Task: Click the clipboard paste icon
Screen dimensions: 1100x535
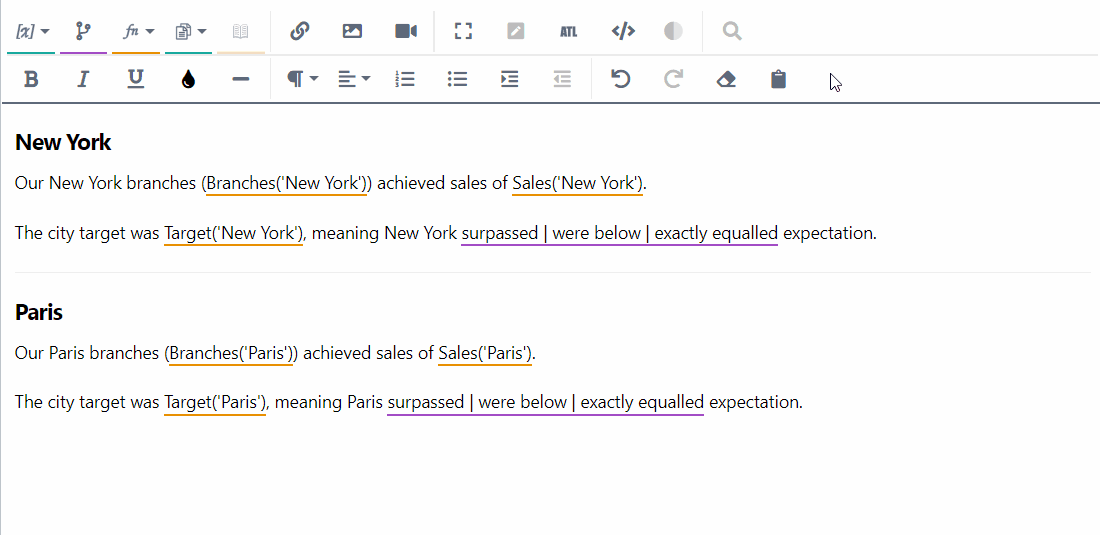Action: pos(778,79)
